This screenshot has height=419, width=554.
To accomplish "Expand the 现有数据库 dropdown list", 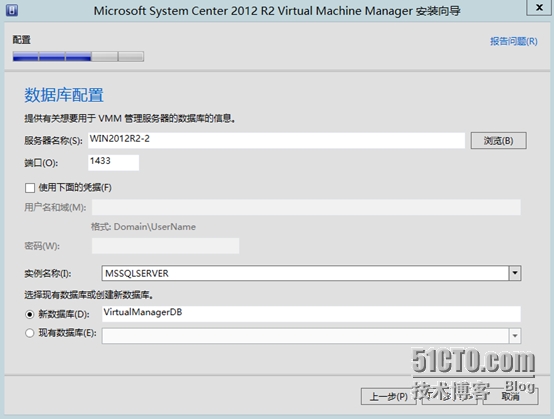I will tap(515, 336).
